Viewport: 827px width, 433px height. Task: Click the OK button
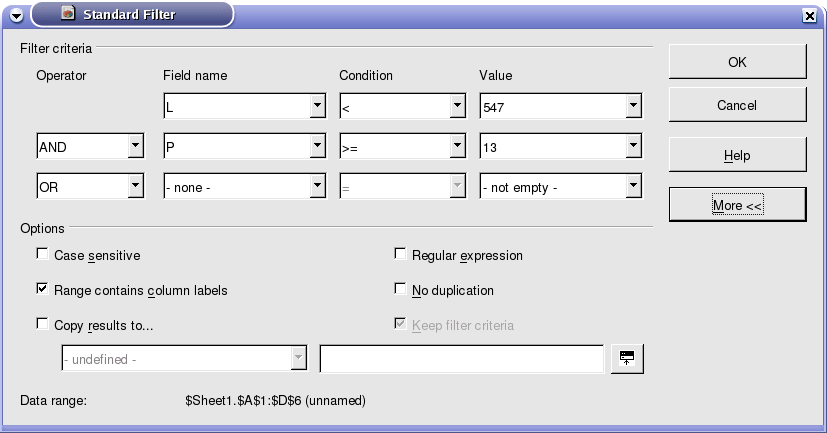(x=737, y=62)
